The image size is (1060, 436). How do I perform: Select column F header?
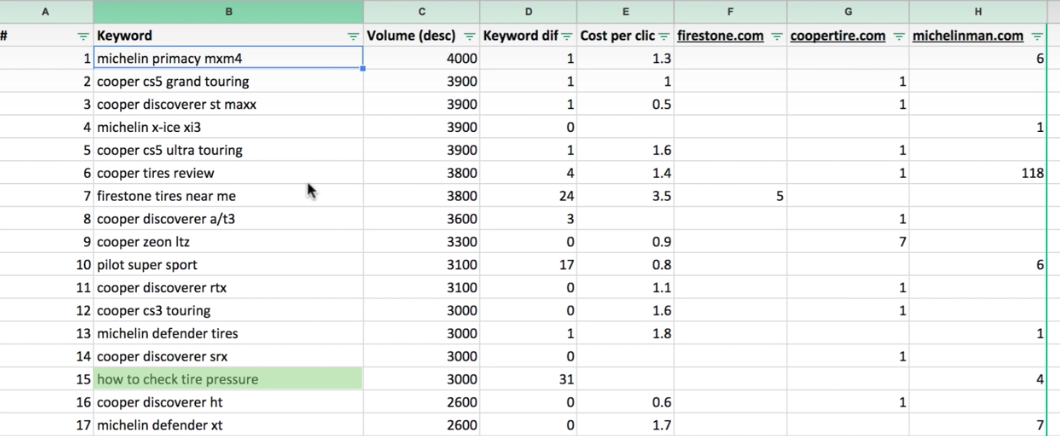tap(731, 11)
